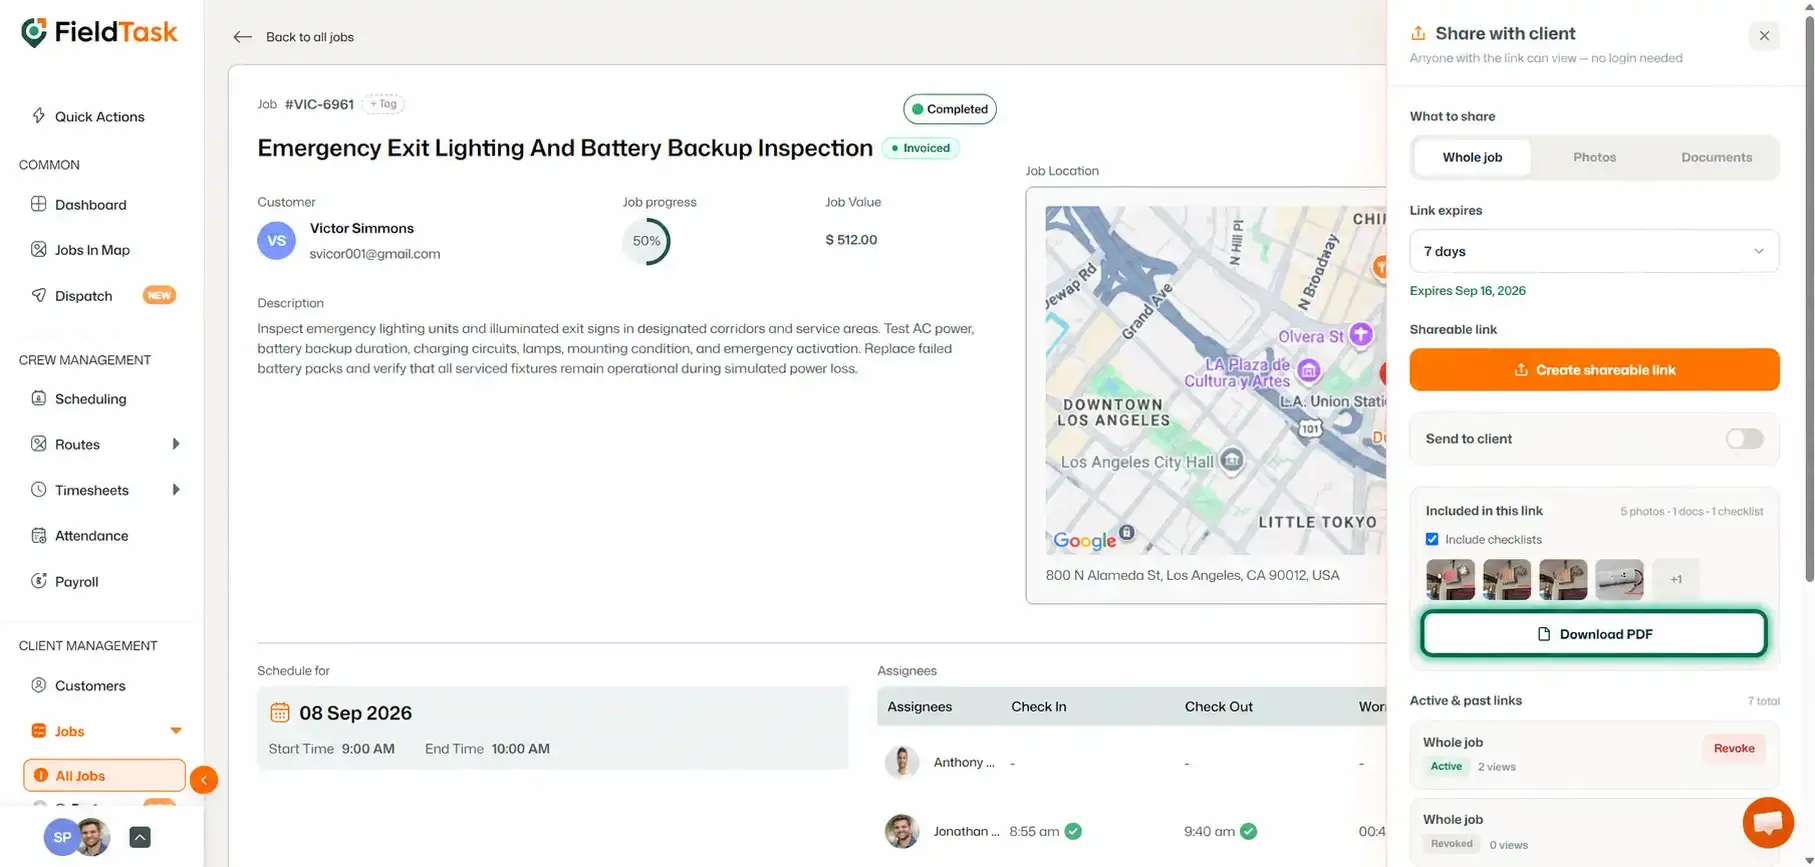Toggle Send to client switch
1815x867 pixels.
tap(1744, 439)
